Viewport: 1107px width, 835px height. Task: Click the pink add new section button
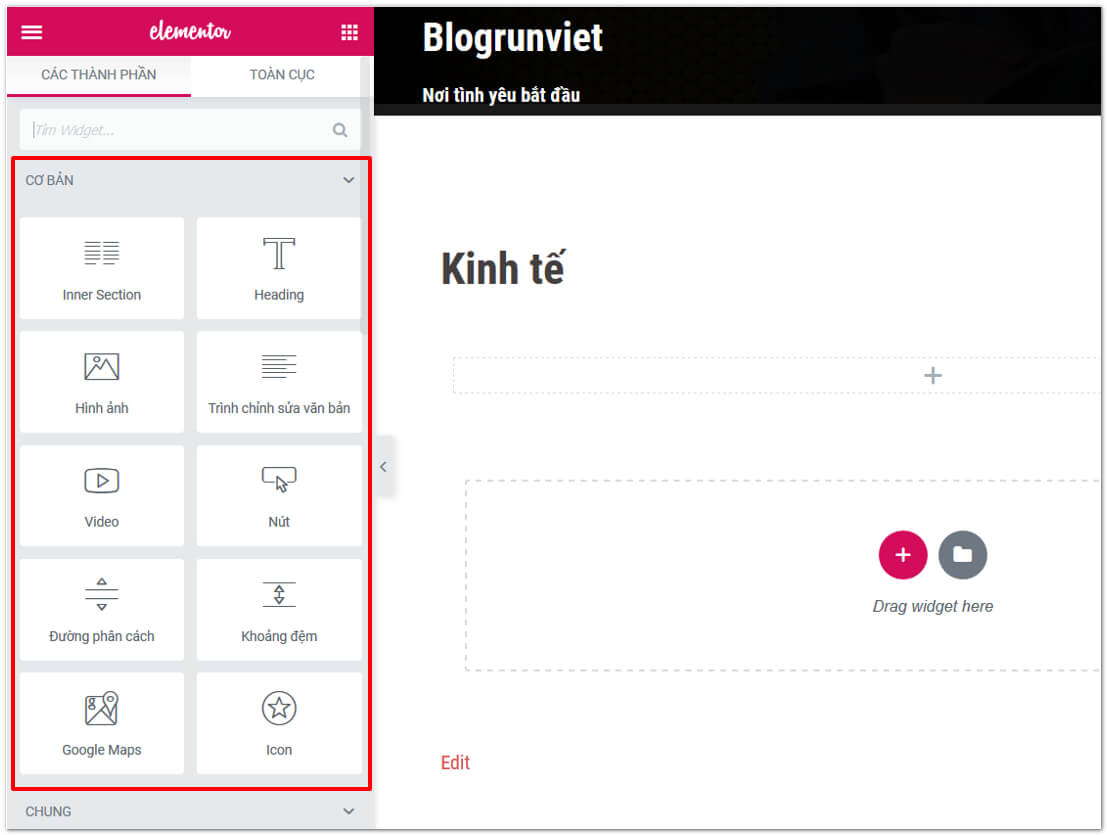pos(902,555)
